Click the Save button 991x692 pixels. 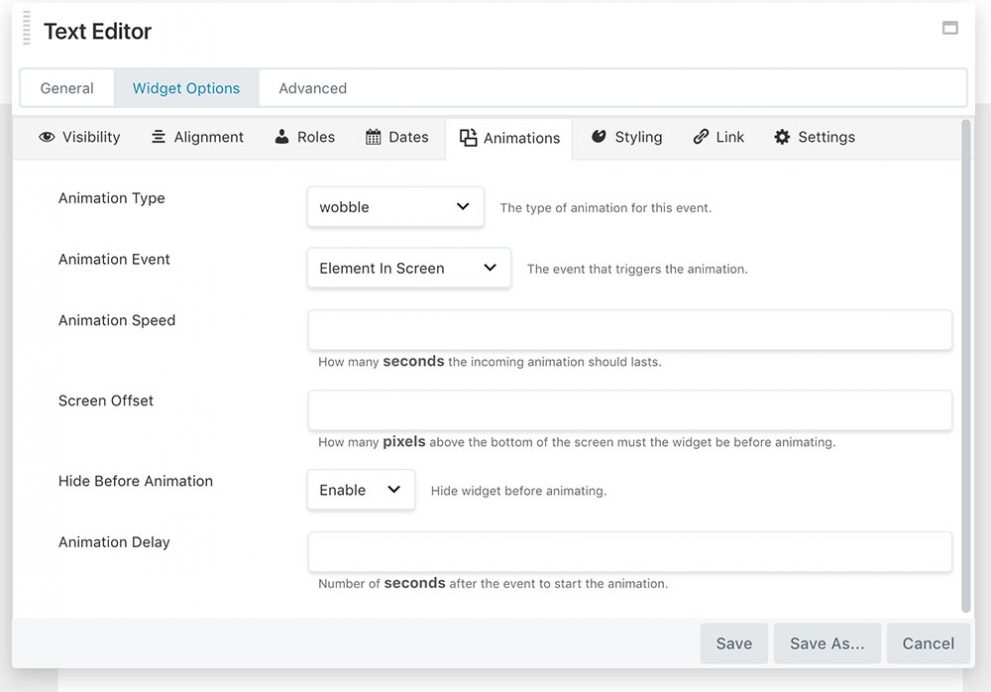(x=734, y=643)
